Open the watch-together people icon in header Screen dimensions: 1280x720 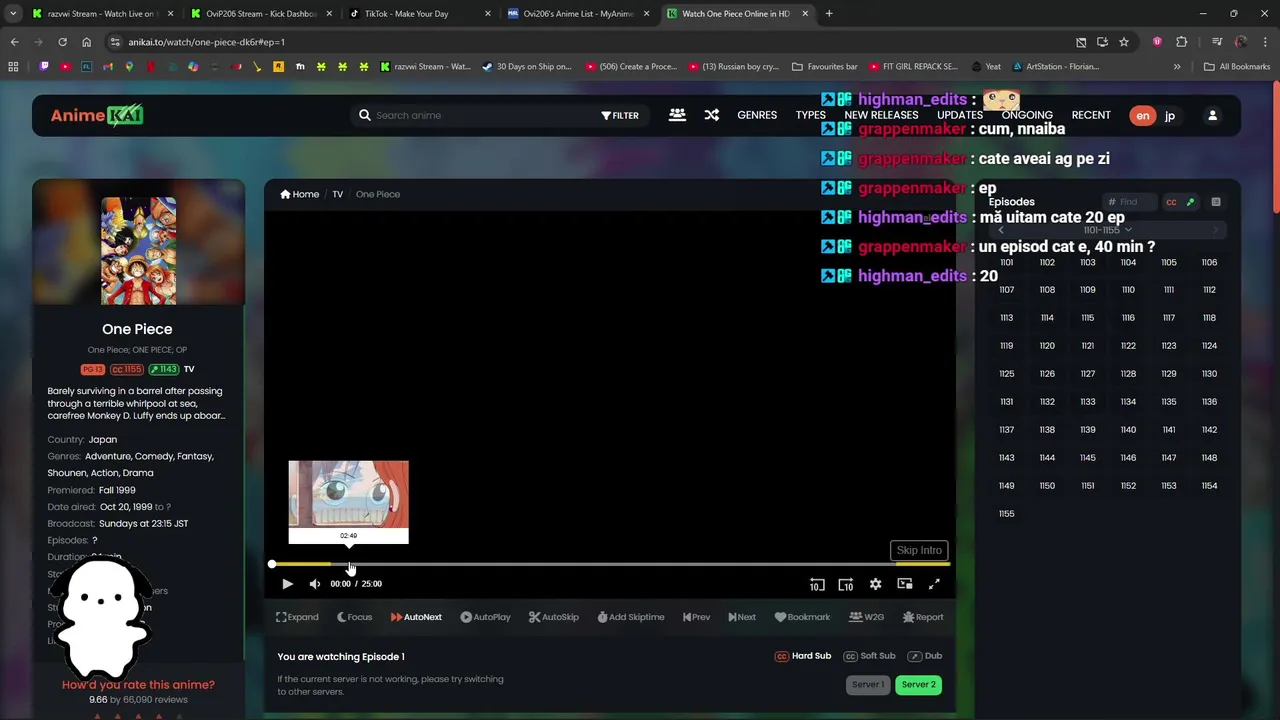pyautogui.click(x=677, y=115)
